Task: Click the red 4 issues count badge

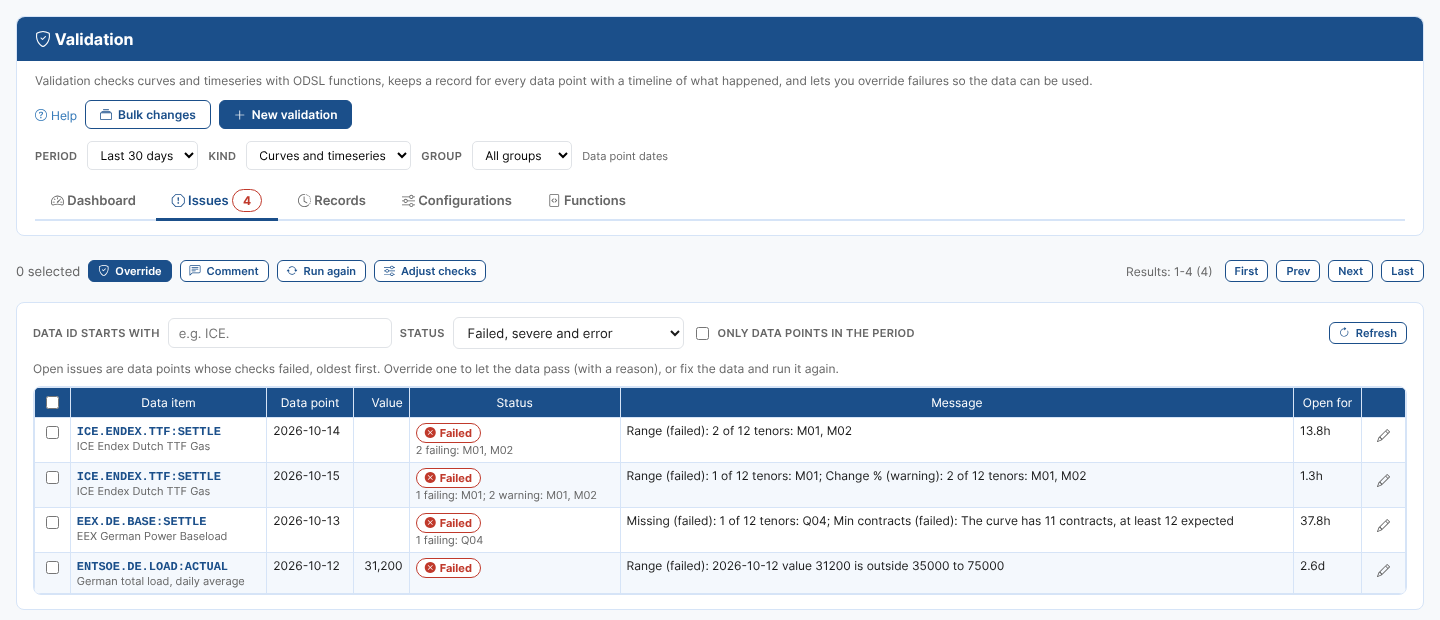Action: click(x=247, y=200)
